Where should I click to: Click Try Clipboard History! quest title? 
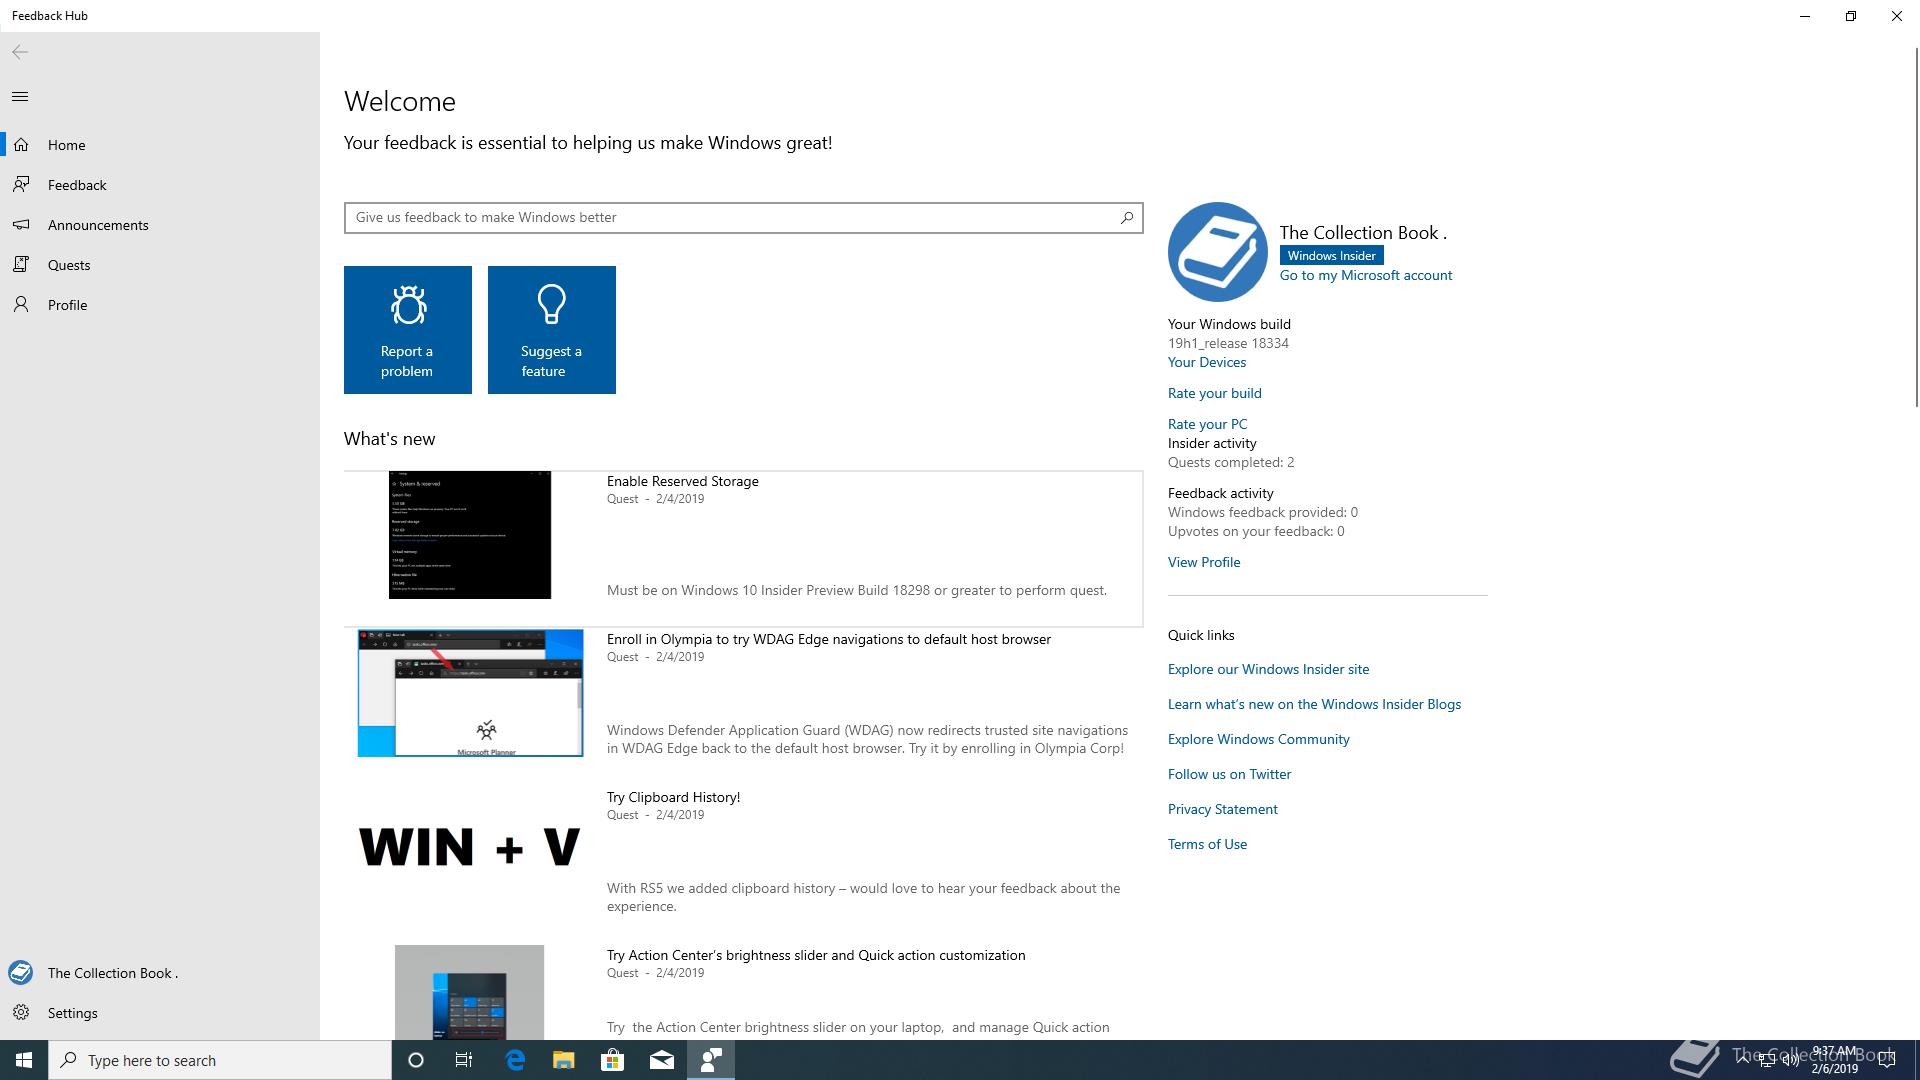(673, 797)
